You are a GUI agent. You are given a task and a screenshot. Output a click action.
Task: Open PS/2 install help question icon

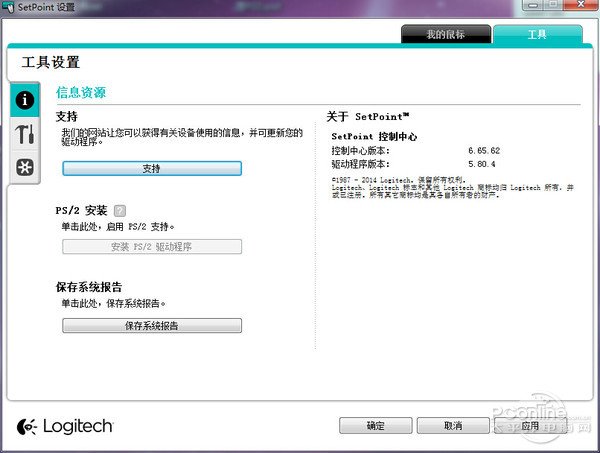click(120, 210)
